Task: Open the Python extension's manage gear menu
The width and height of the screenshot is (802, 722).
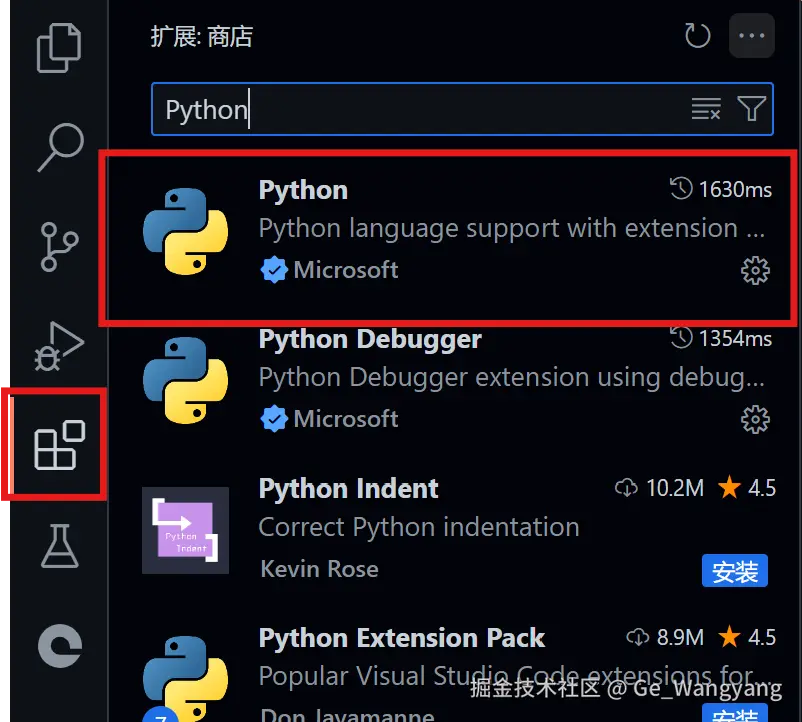Action: [755, 270]
